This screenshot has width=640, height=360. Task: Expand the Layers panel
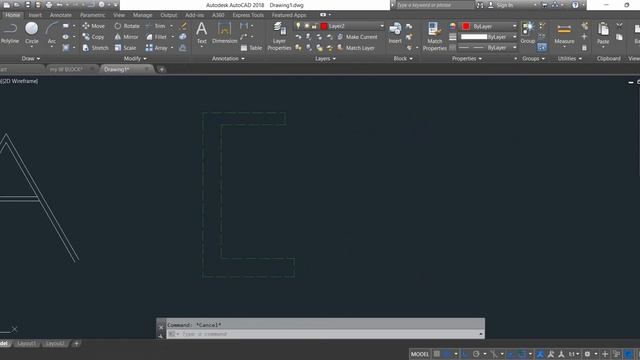click(325, 58)
